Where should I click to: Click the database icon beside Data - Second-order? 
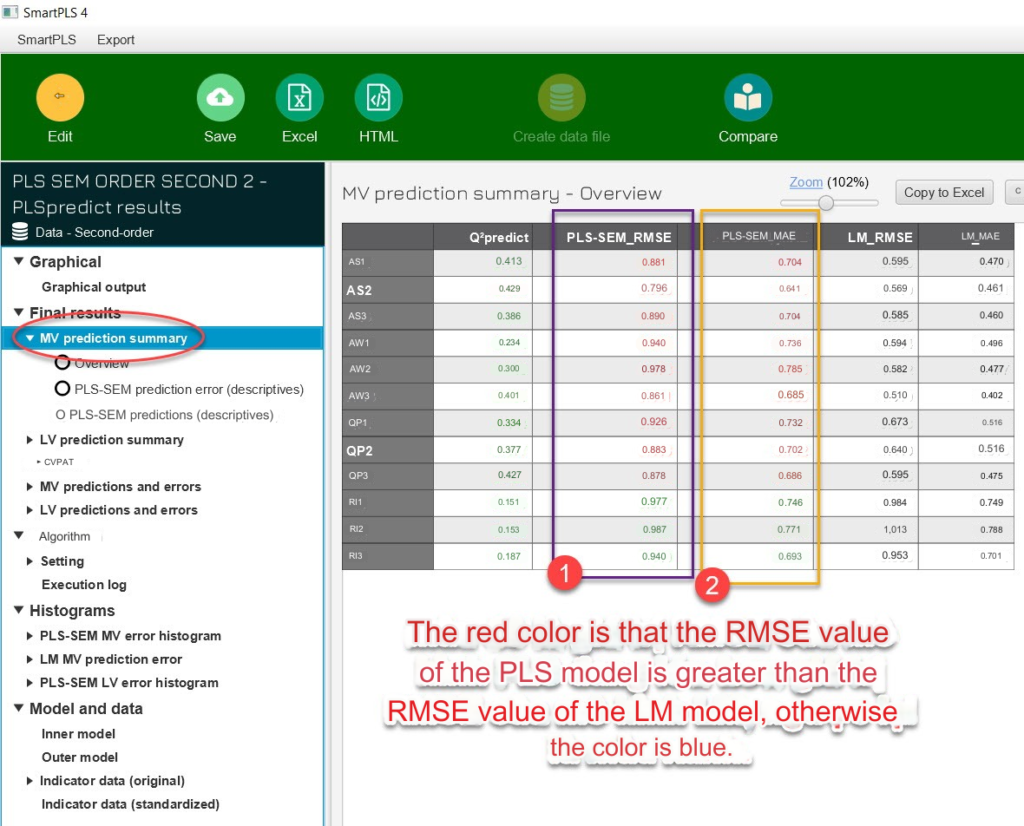click(20, 232)
